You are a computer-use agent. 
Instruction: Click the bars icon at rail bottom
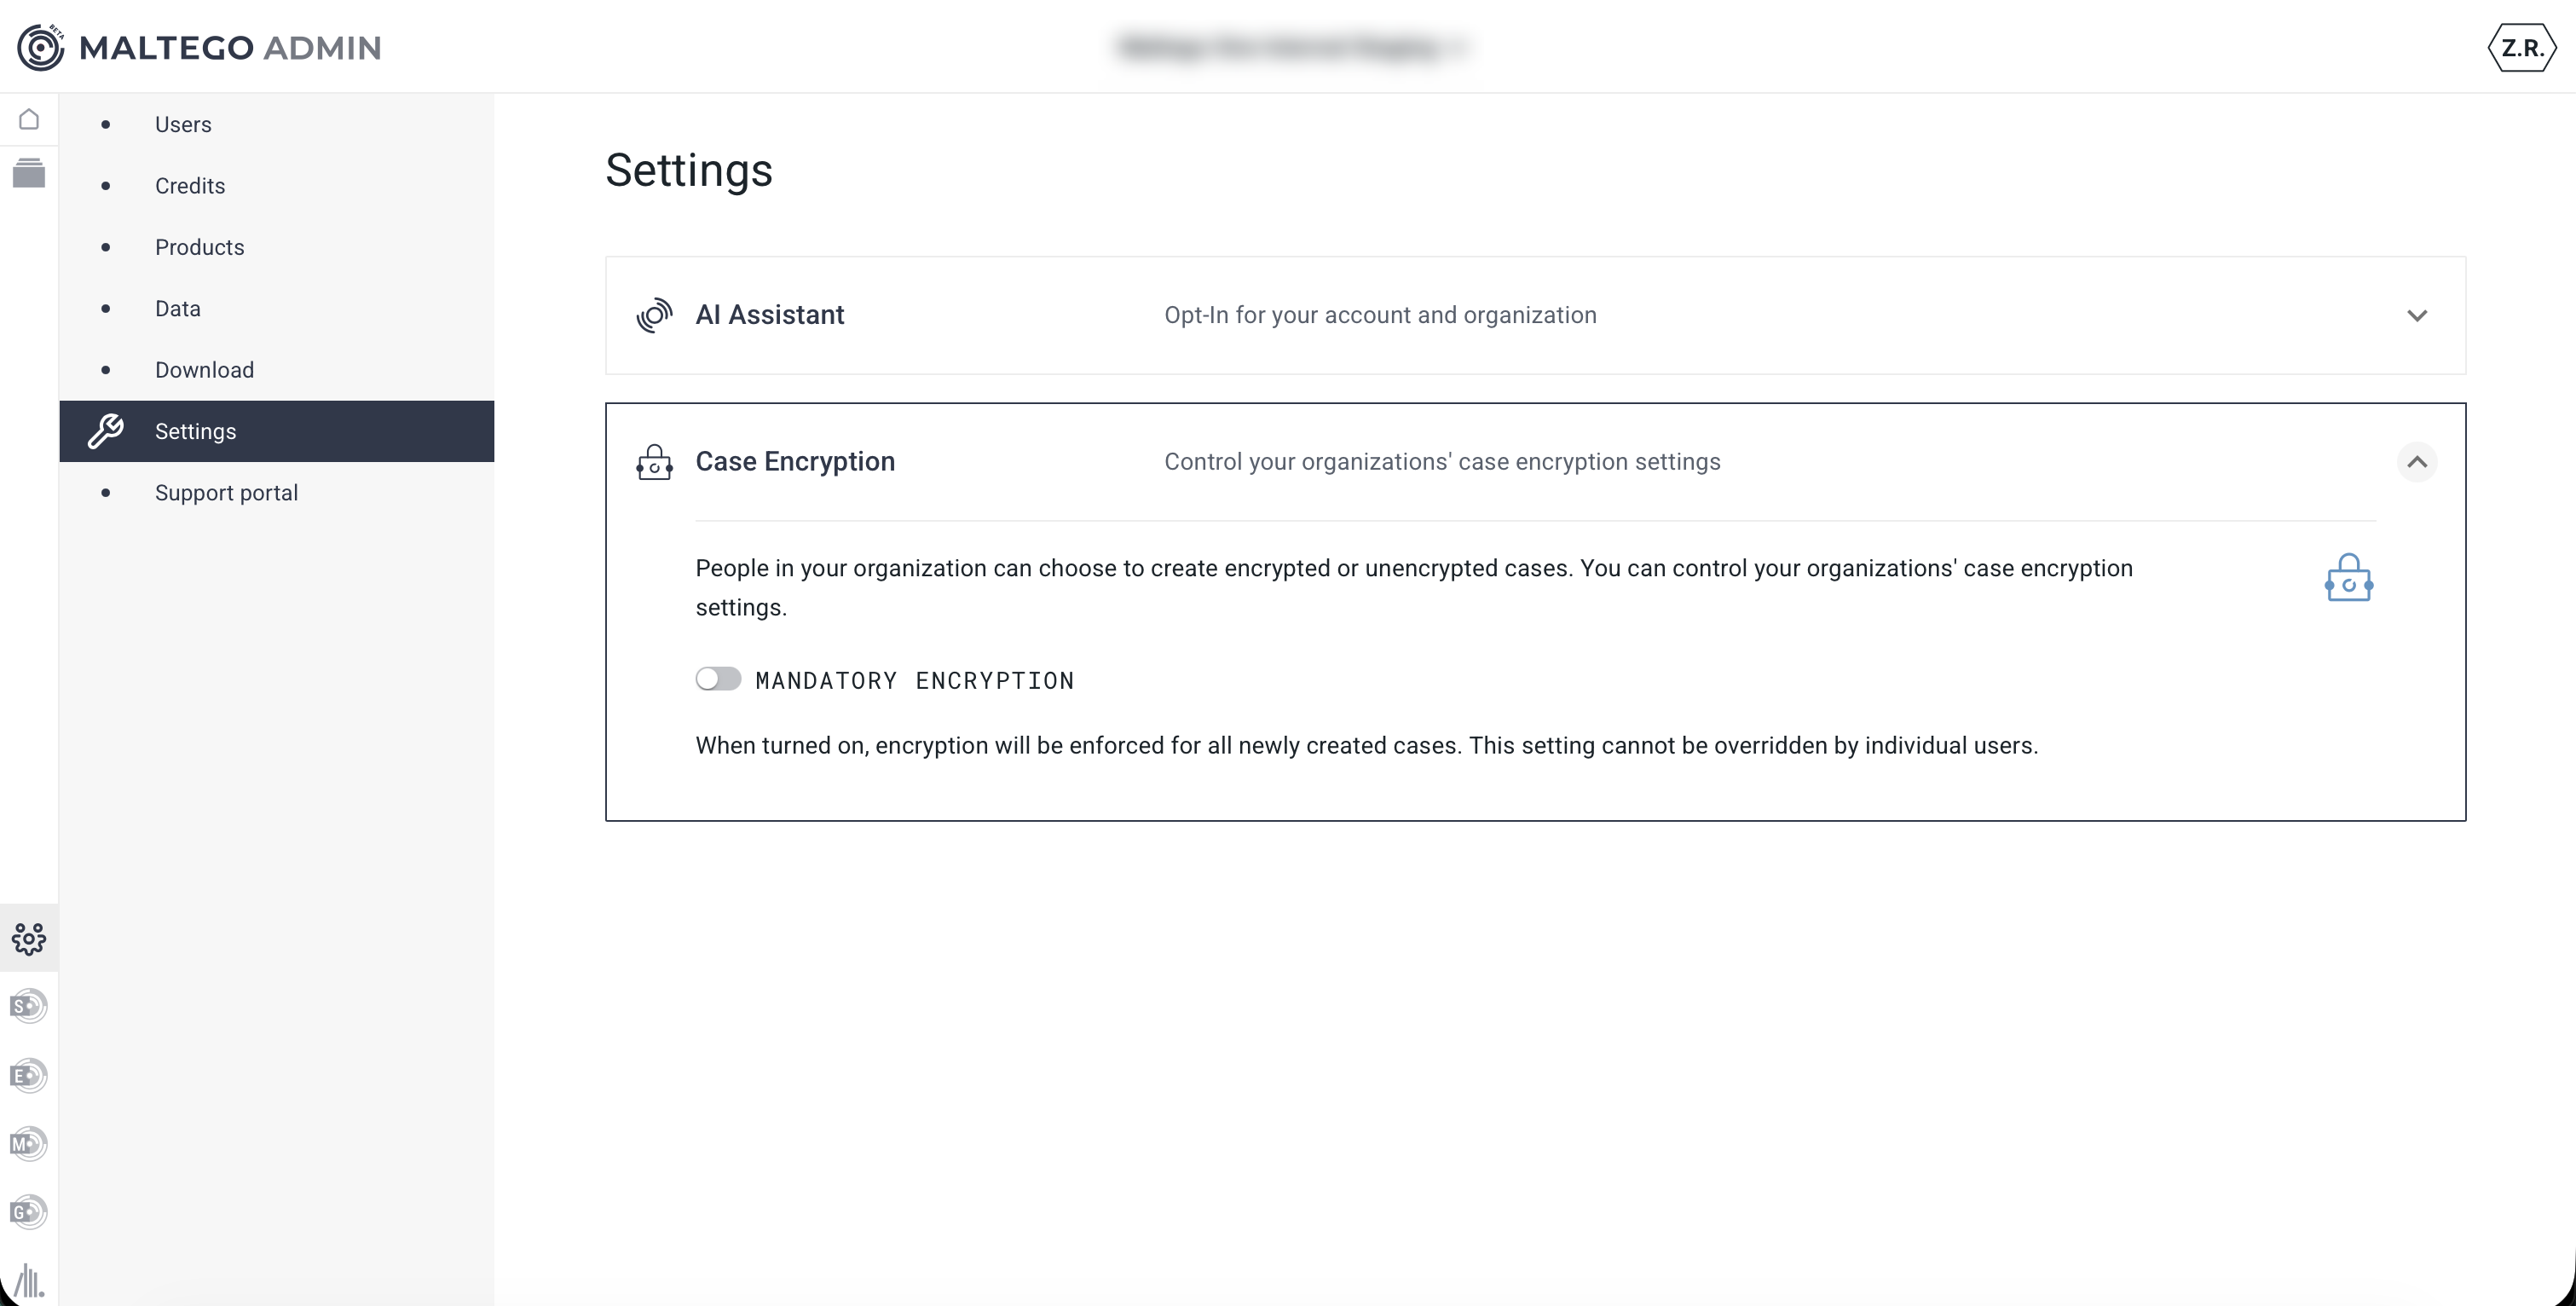[x=29, y=1280]
